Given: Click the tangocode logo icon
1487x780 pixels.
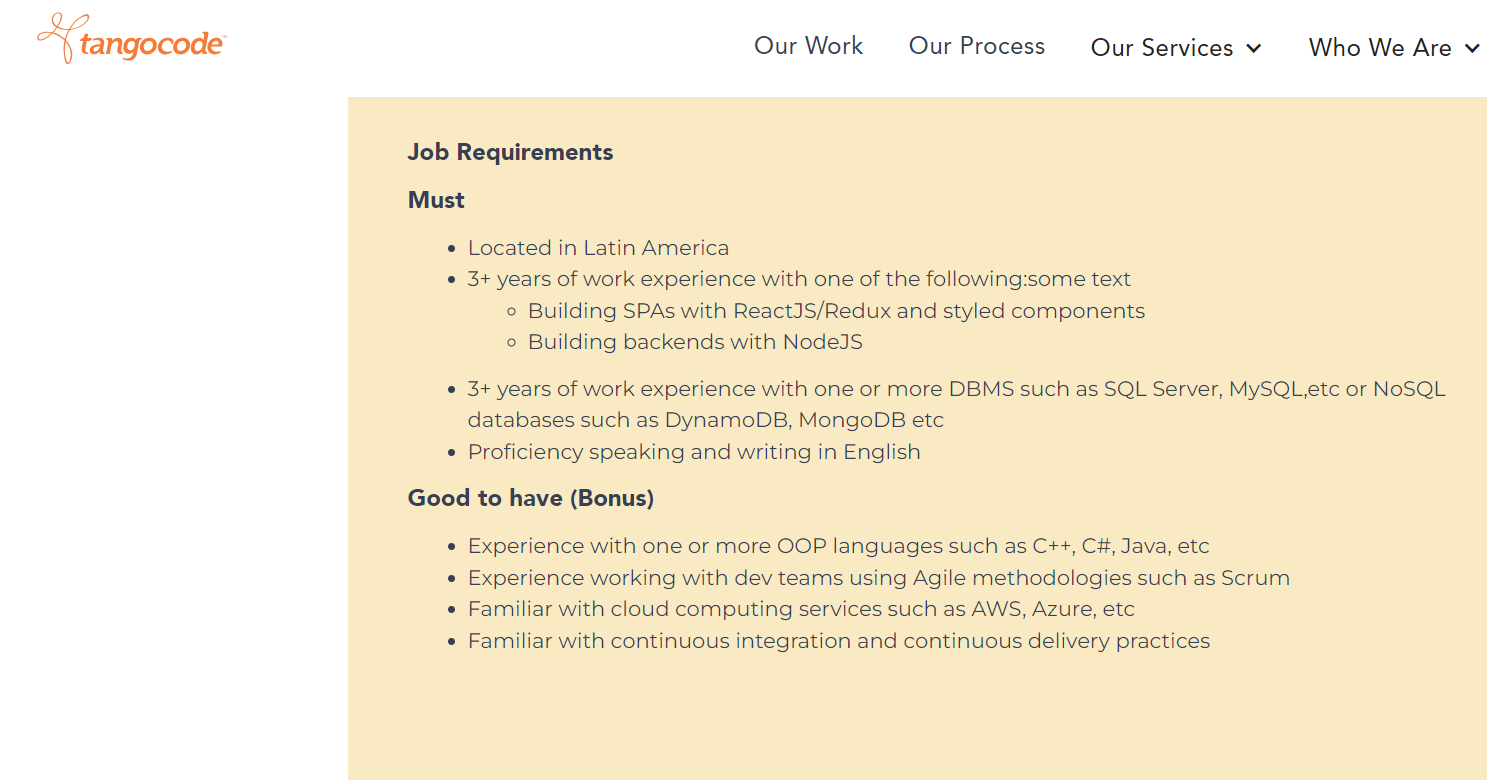Looking at the screenshot, I should 57,38.
